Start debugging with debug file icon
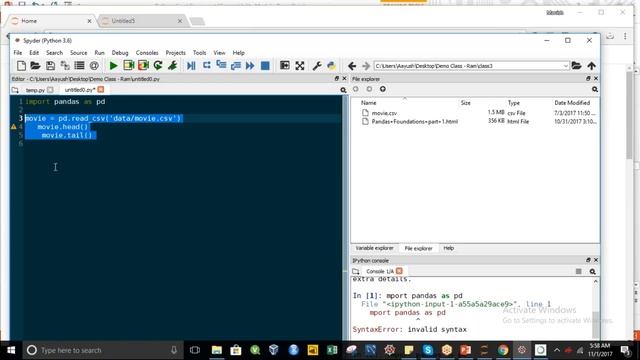The width and height of the screenshot is (640, 360). (x=191, y=65)
